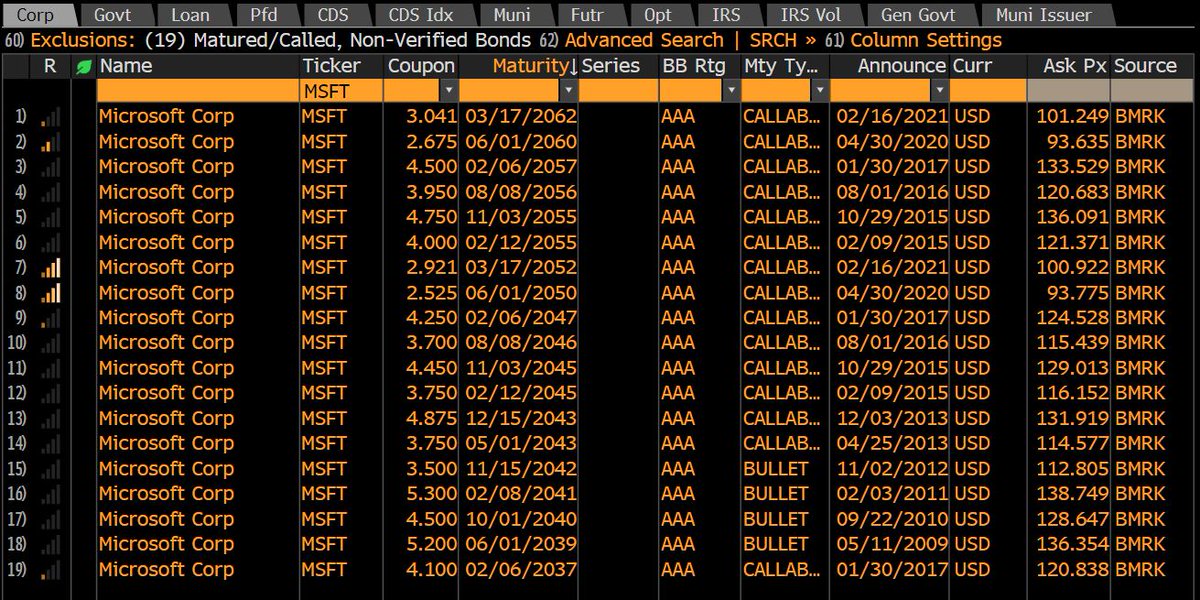Open the Announce filter dropdown arrow
The image size is (1200, 600).
(938, 91)
